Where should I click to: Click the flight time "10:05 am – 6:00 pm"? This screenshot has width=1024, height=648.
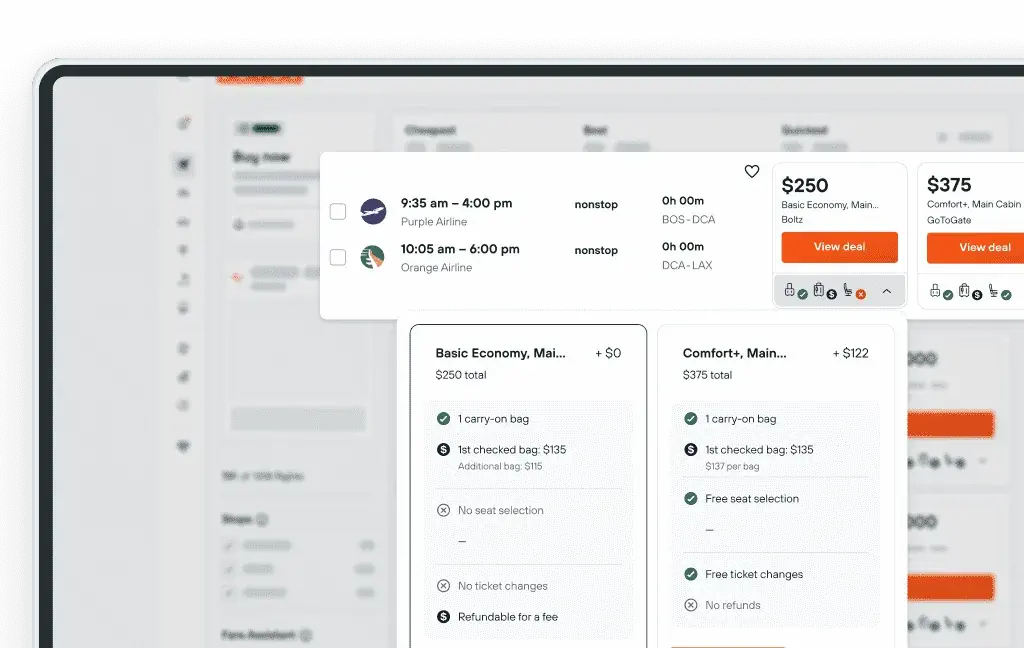click(x=460, y=249)
